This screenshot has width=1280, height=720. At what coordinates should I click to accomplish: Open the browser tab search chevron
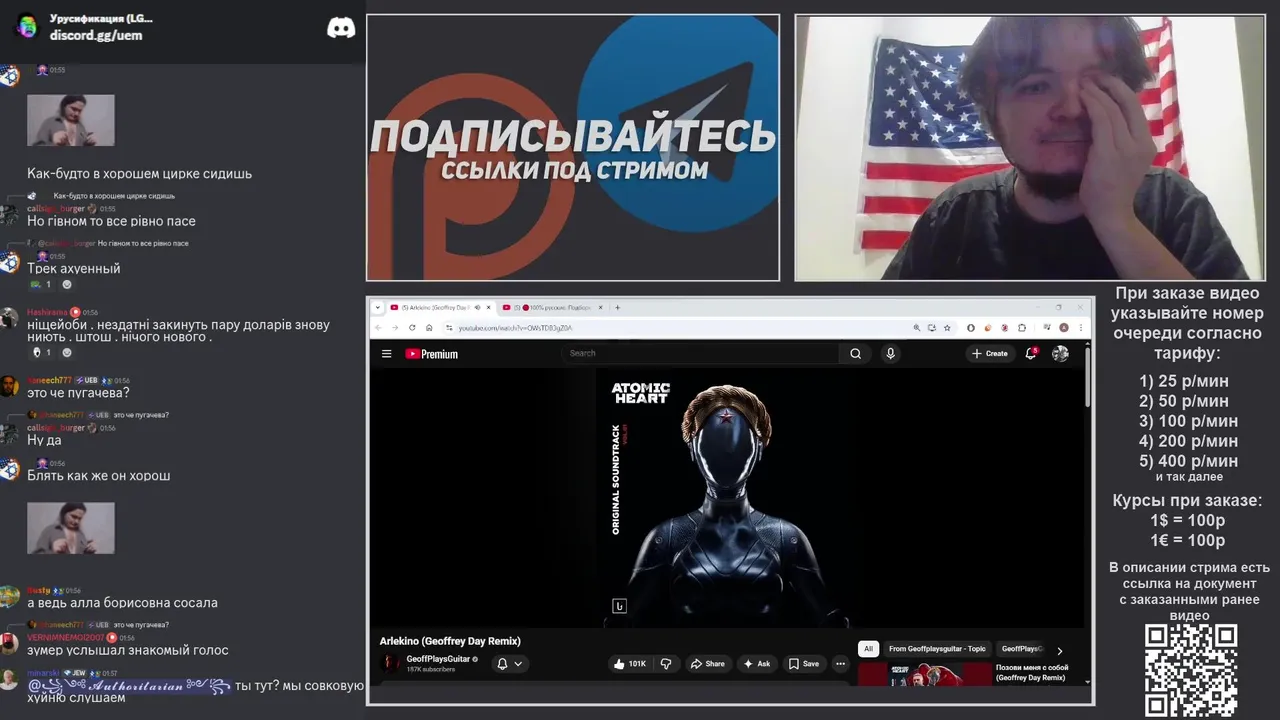pos(378,307)
